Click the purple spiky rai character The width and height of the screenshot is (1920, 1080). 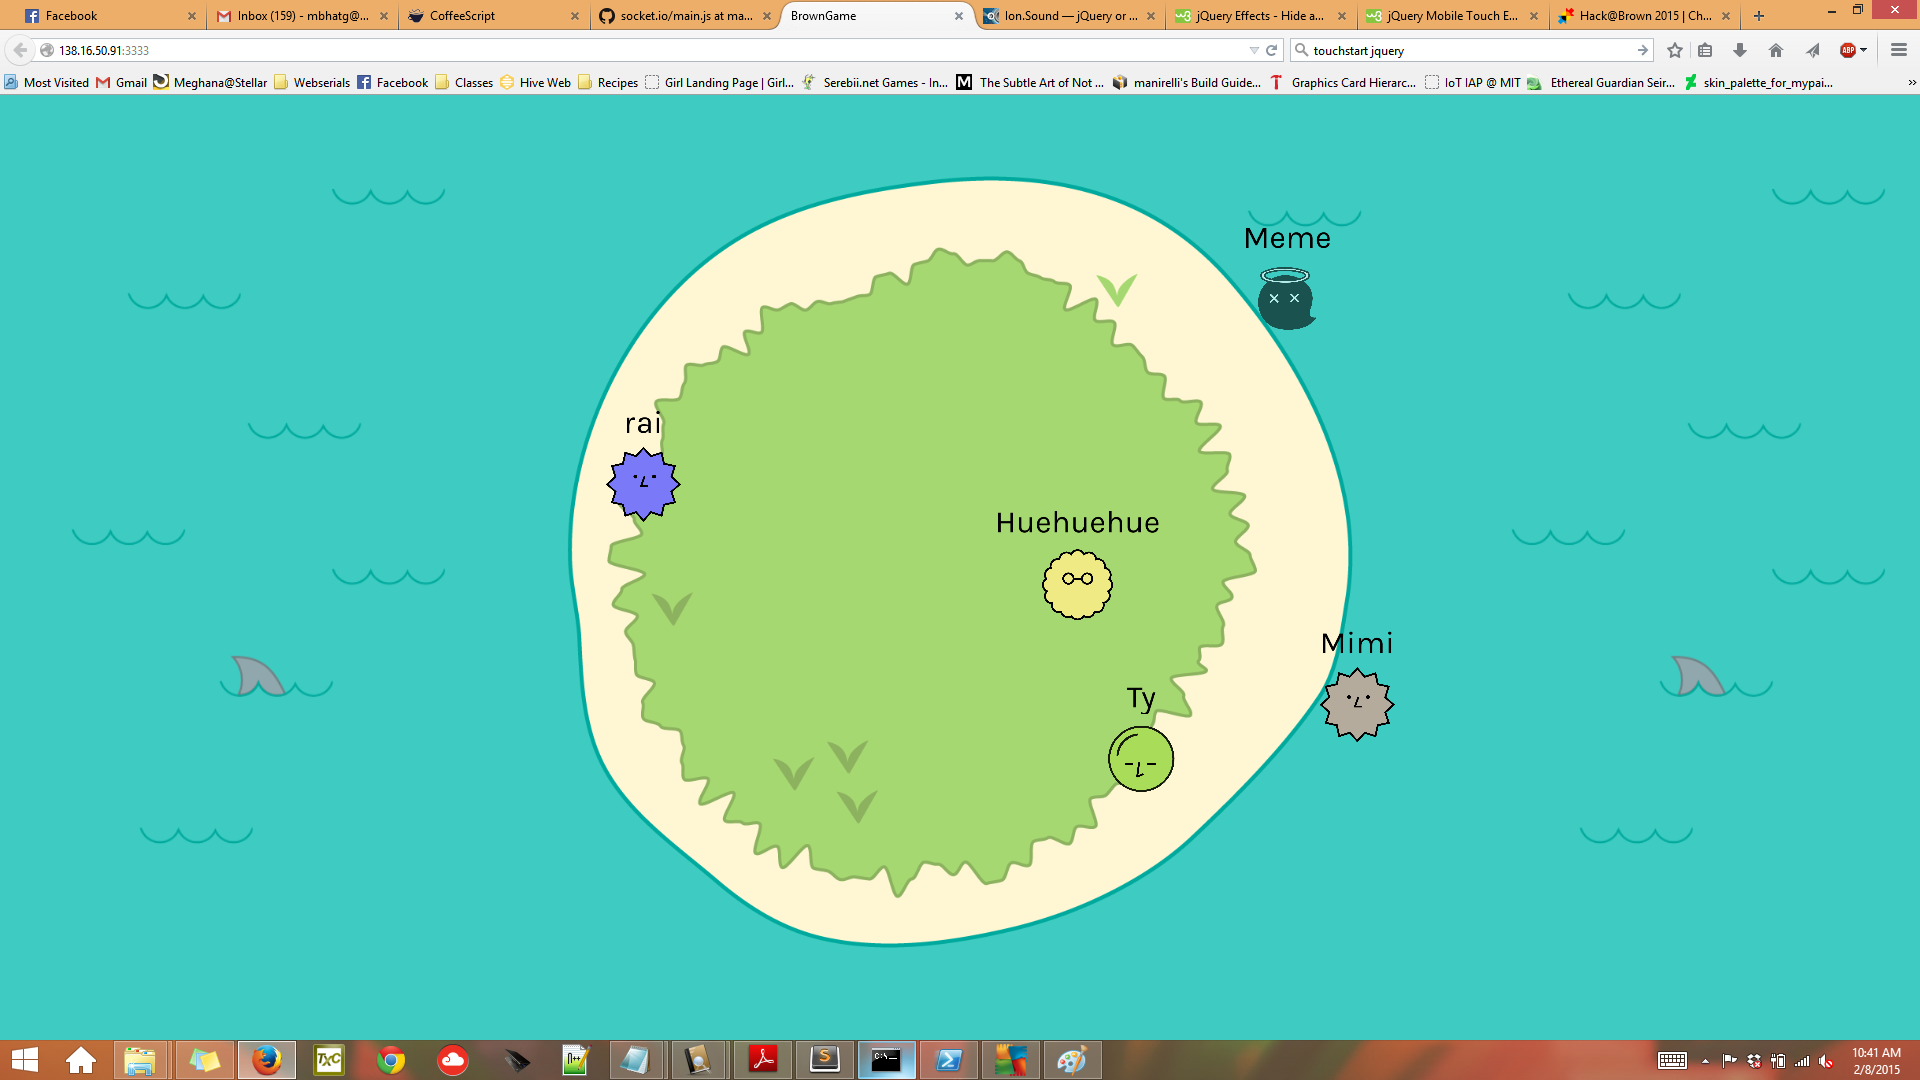(x=643, y=484)
